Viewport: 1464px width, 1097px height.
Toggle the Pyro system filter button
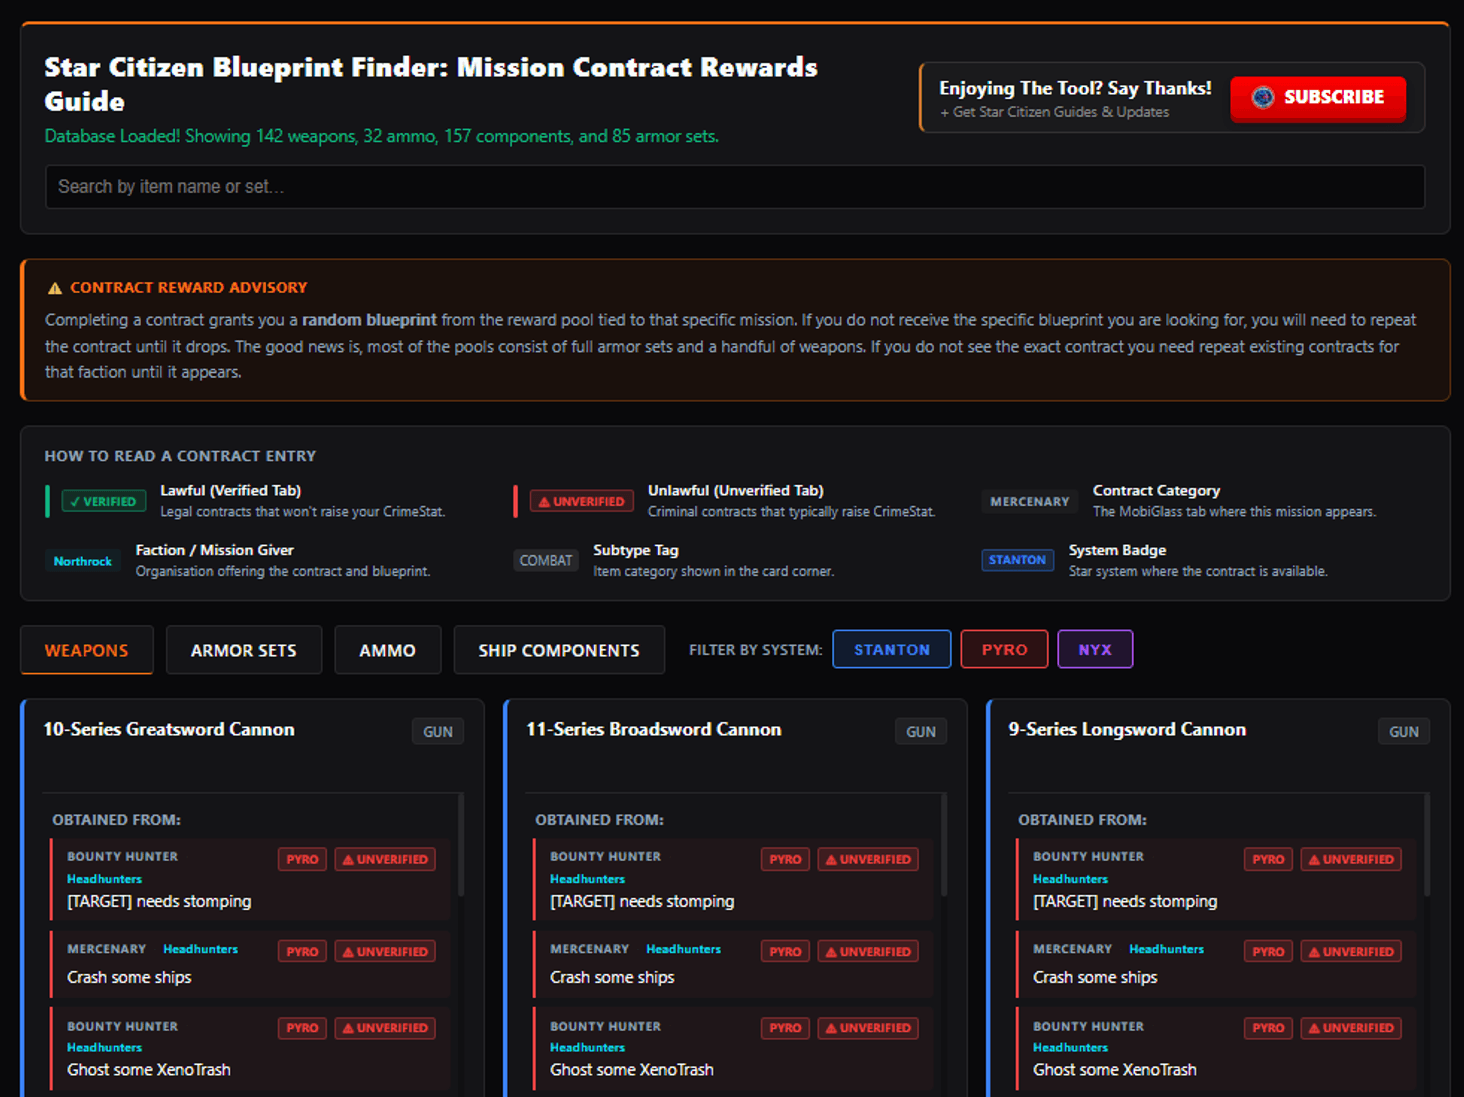(1004, 649)
